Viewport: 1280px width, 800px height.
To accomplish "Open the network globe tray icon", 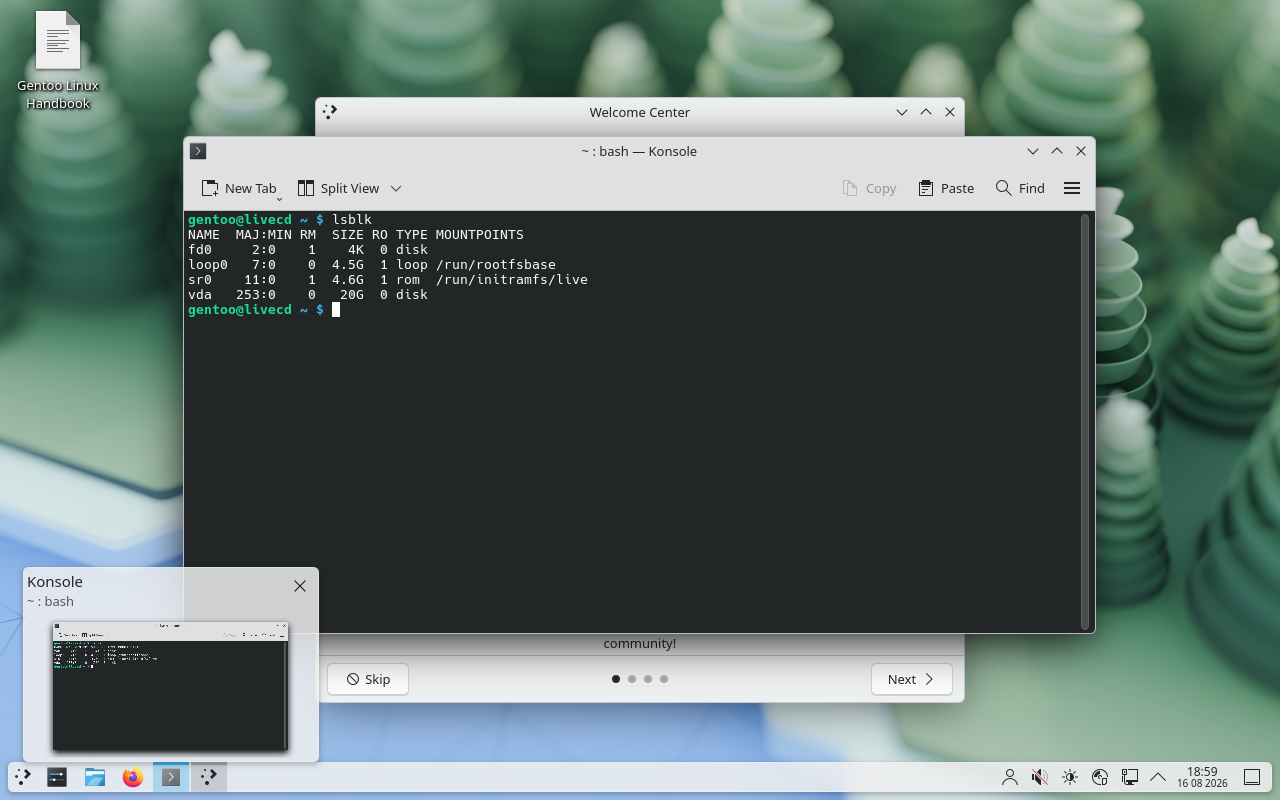I will coord(1100,777).
